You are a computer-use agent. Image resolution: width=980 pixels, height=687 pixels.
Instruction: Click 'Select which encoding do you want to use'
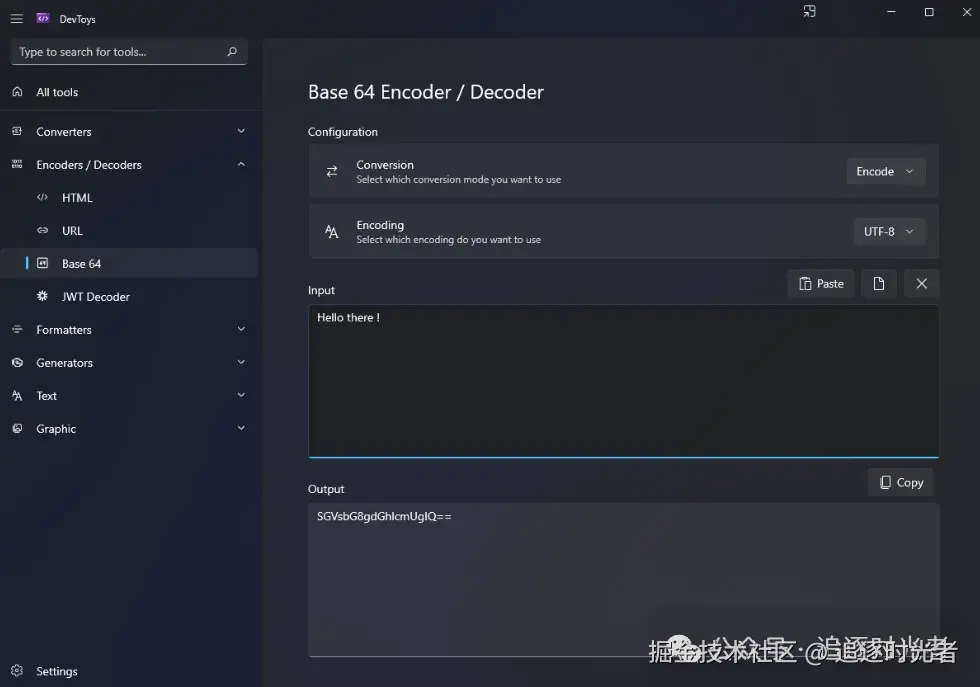(x=449, y=240)
